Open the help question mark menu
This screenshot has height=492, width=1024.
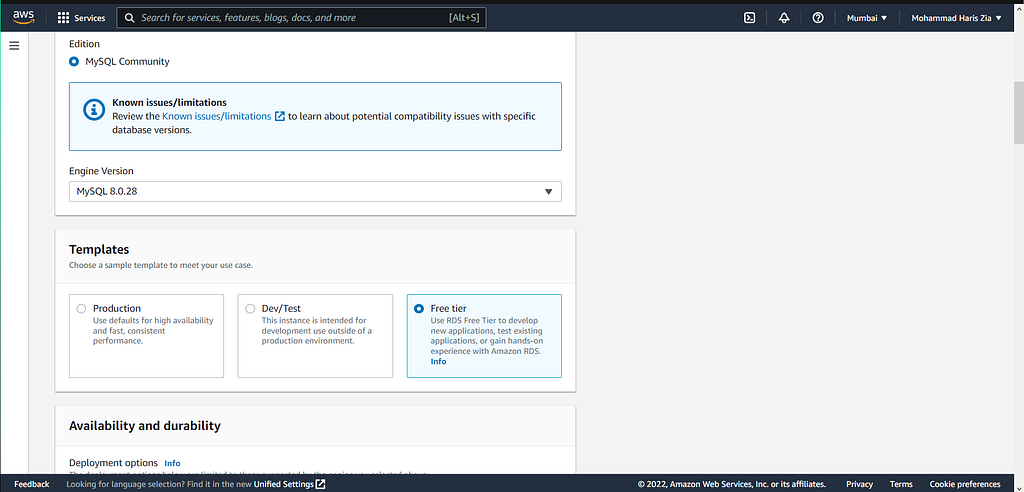tap(818, 18)
